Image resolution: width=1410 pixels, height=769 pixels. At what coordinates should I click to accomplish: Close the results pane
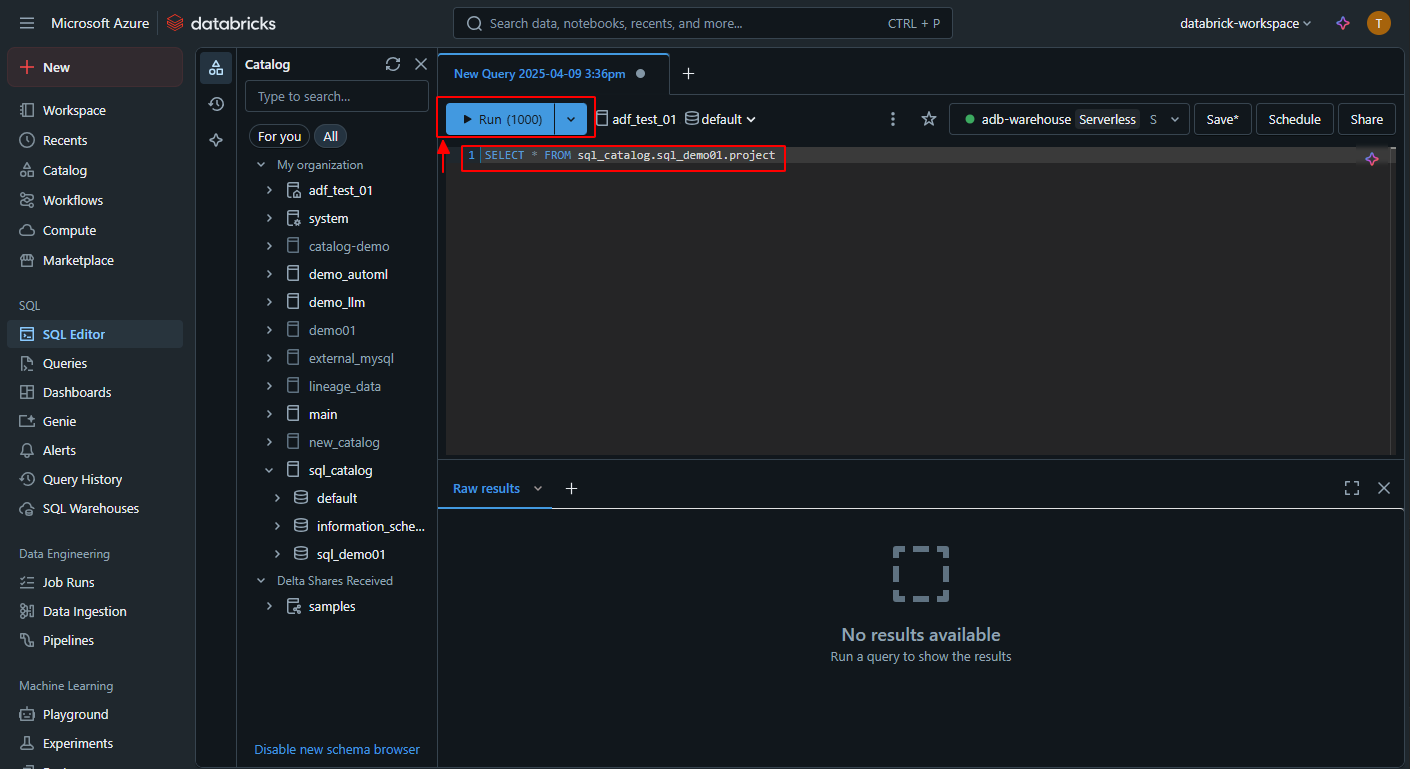pos(1384,488)
